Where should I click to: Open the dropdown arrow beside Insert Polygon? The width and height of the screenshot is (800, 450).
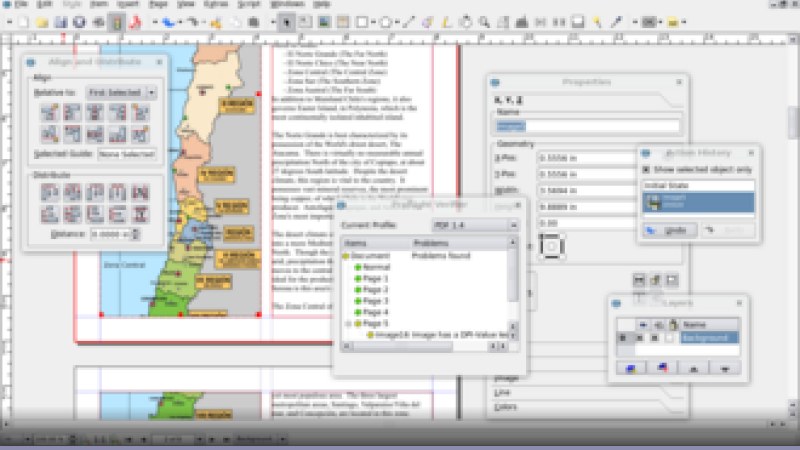tap(397, 22)
